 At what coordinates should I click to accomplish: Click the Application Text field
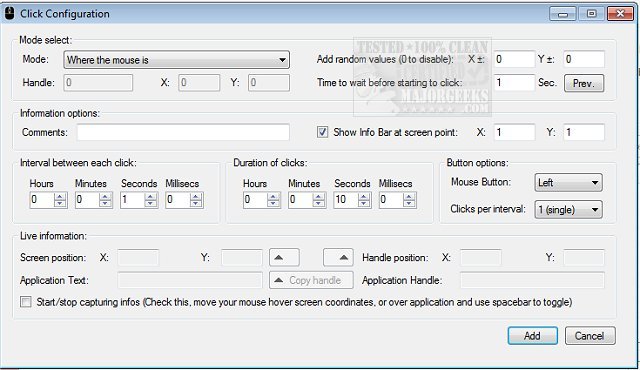(x=190, y=280)
